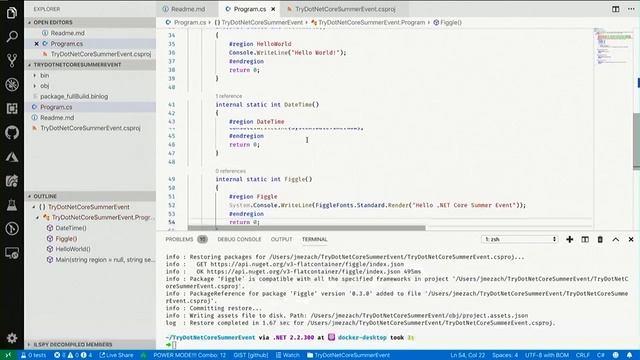Screen dimensions: 640x360
Task: Collapse the Program class in Outline
Action: 38,218
